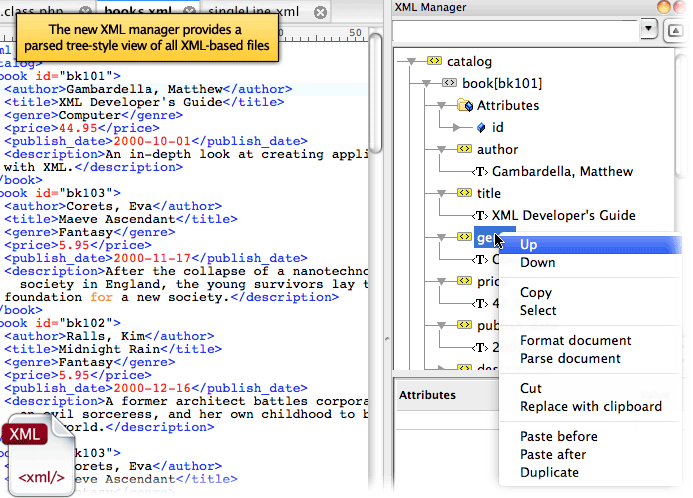Click the date 2000-12-16 in editor
The width and height of the screenshot is (693, 498).
coord(152,388)
